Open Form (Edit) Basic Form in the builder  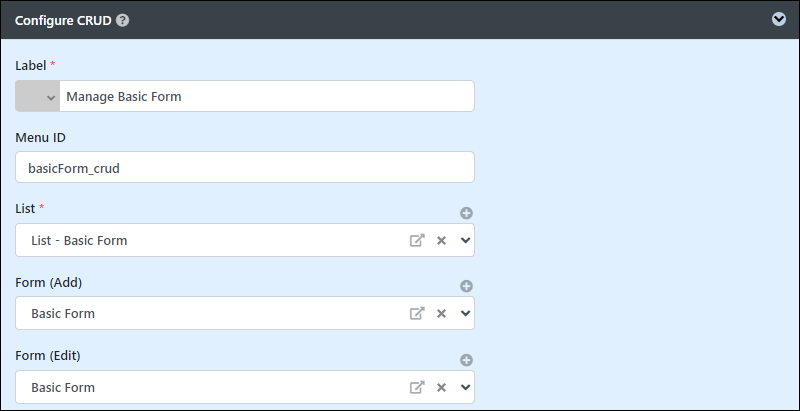[417, 387]
